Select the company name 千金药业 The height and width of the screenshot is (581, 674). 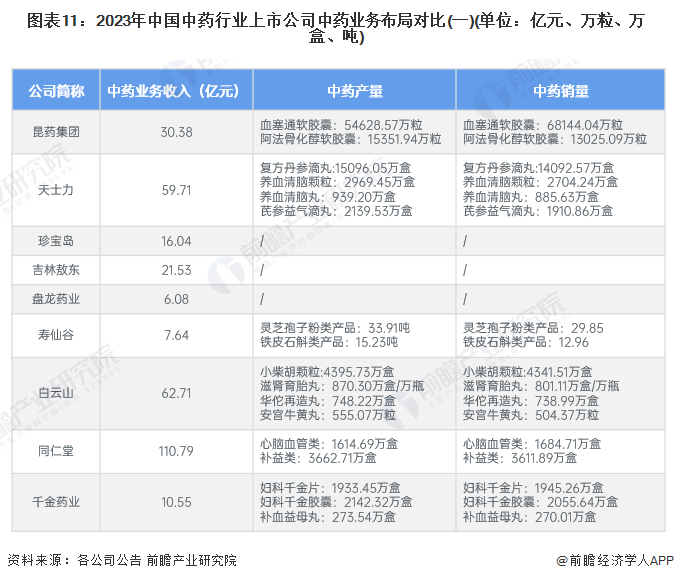pos(56,502)
